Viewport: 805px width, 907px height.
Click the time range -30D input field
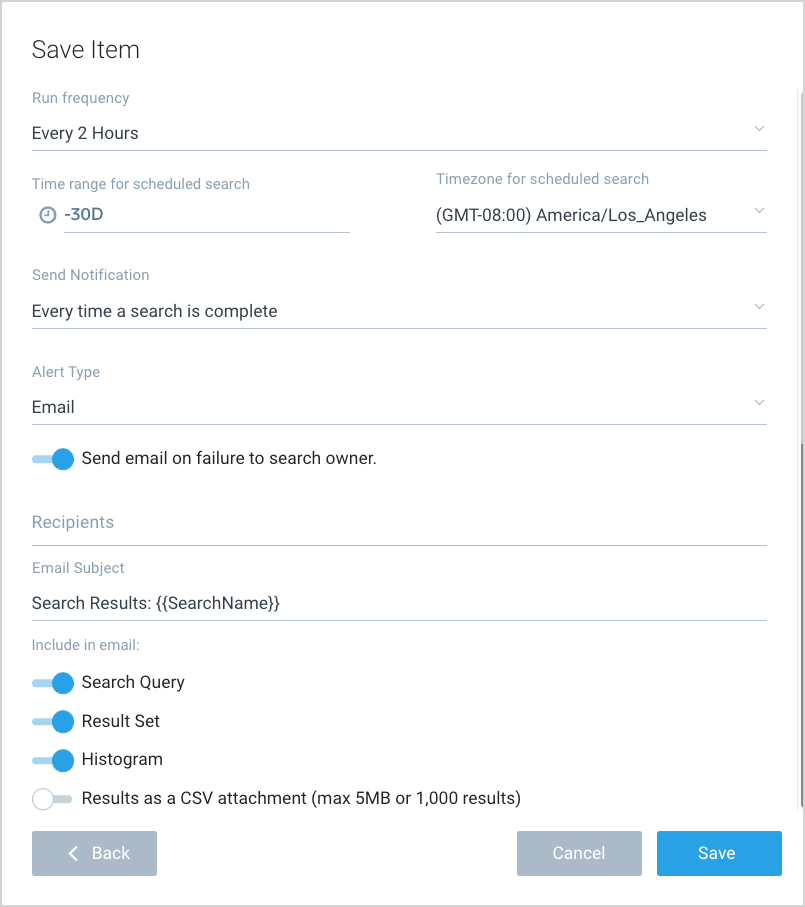(x=205, y=215)
